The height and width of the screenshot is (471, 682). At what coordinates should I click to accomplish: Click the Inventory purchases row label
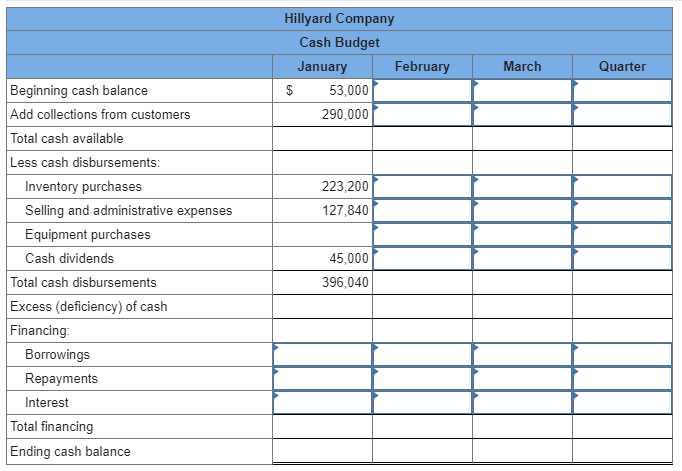84,187
